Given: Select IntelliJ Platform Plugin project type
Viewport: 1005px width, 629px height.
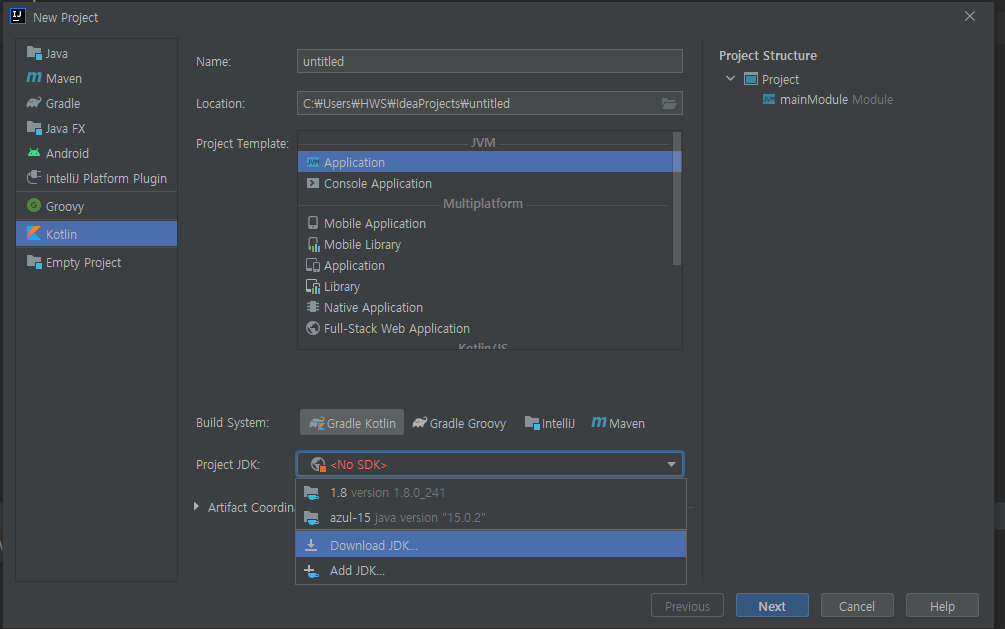Looking at the screenshot, I should [x=96, y=178].
